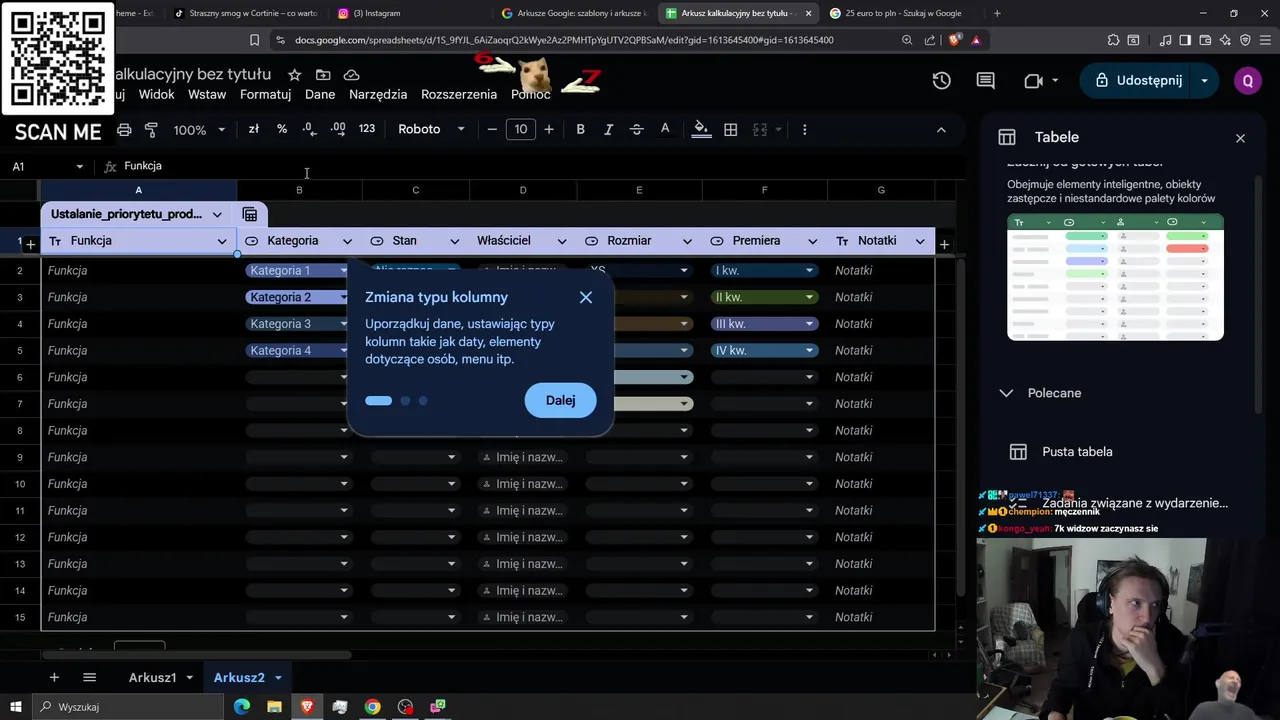Toggle italic formatting

click(608, 129)
